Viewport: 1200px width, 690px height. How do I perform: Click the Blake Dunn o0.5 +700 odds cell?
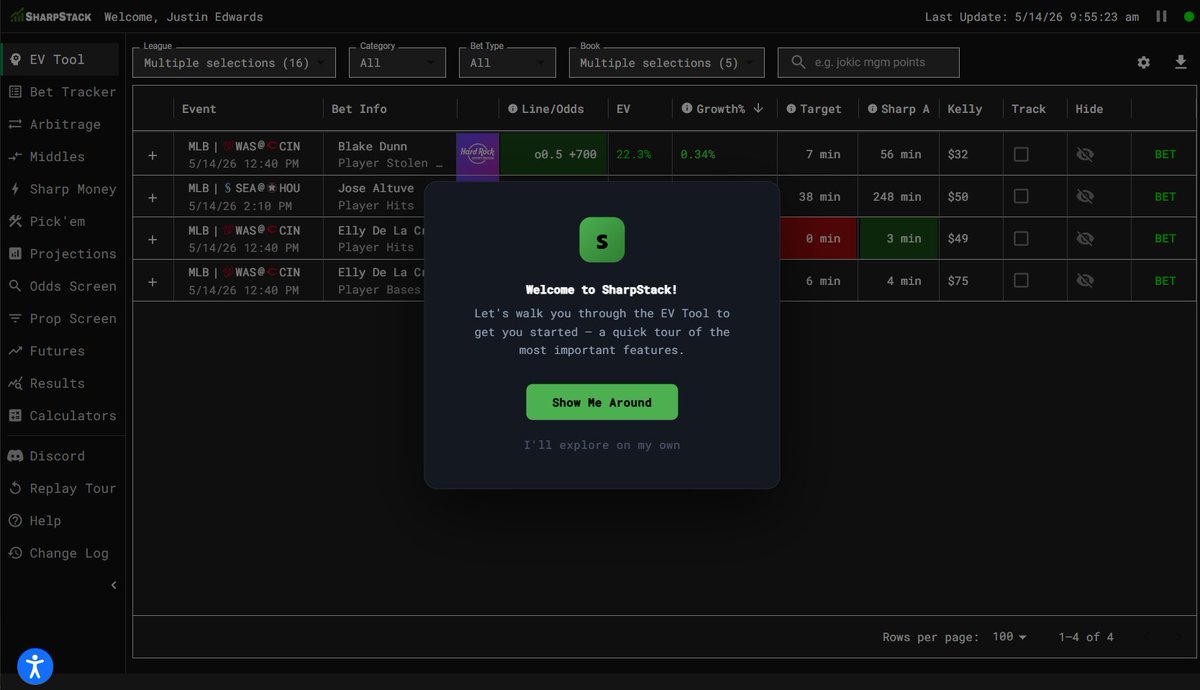pyautogui.click(x=553, y=154)
